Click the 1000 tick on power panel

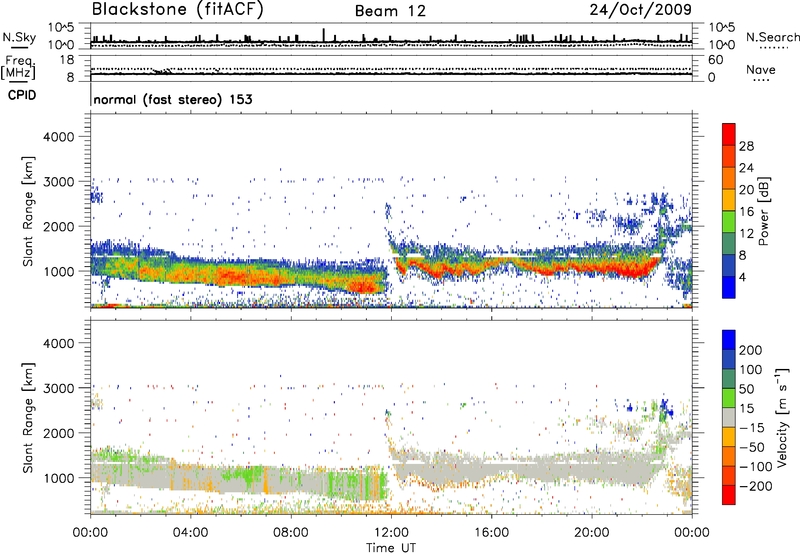58,271
